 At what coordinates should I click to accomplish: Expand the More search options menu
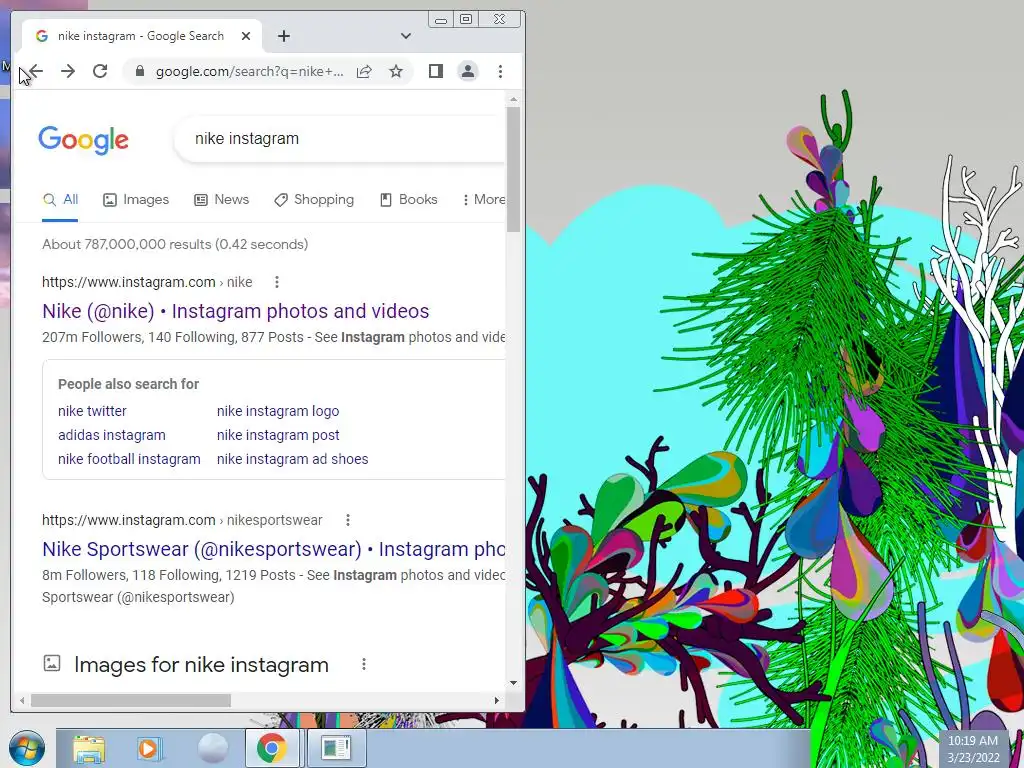(x=484, y=200)
